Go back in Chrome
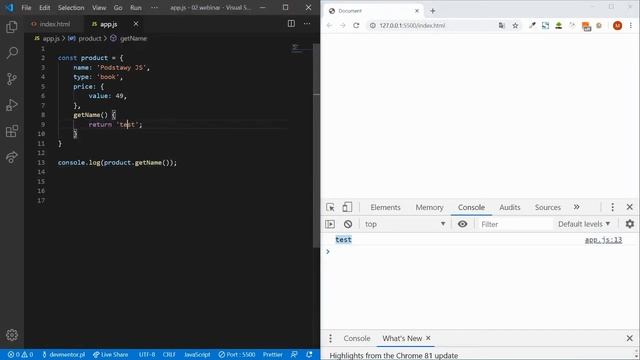This screenshot has height=360, width=640. click(329, 25)
